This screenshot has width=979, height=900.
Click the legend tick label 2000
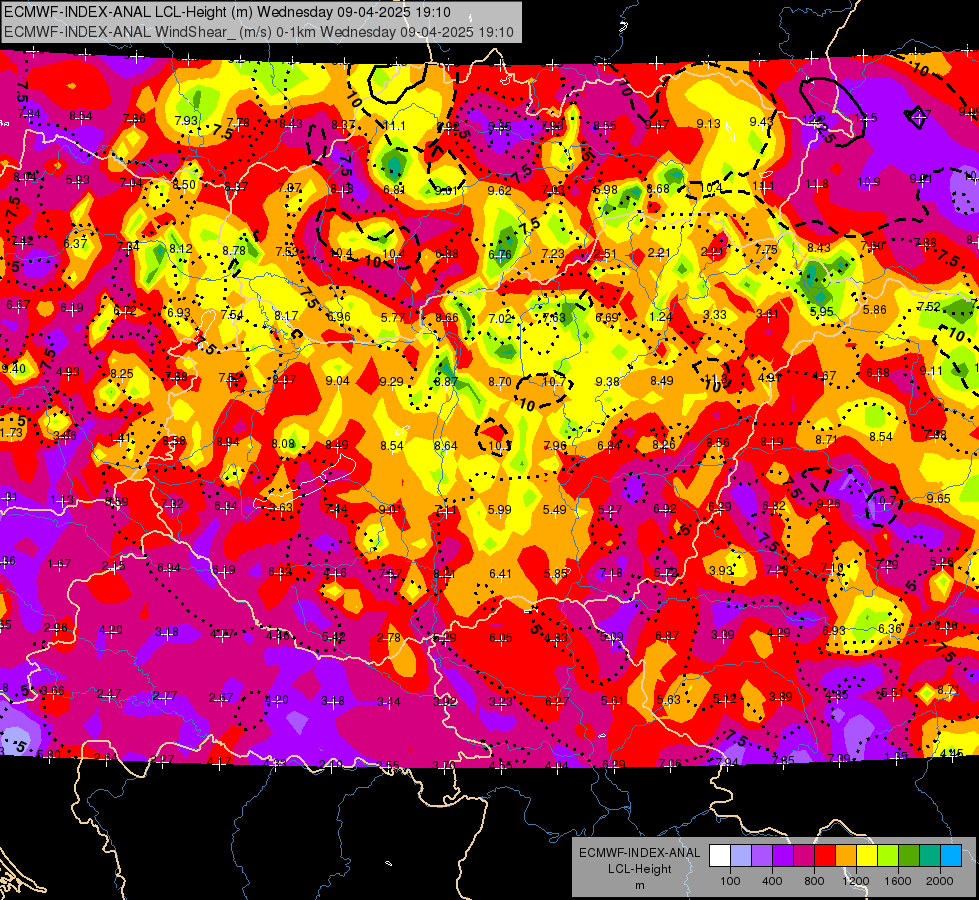(940, 881)
